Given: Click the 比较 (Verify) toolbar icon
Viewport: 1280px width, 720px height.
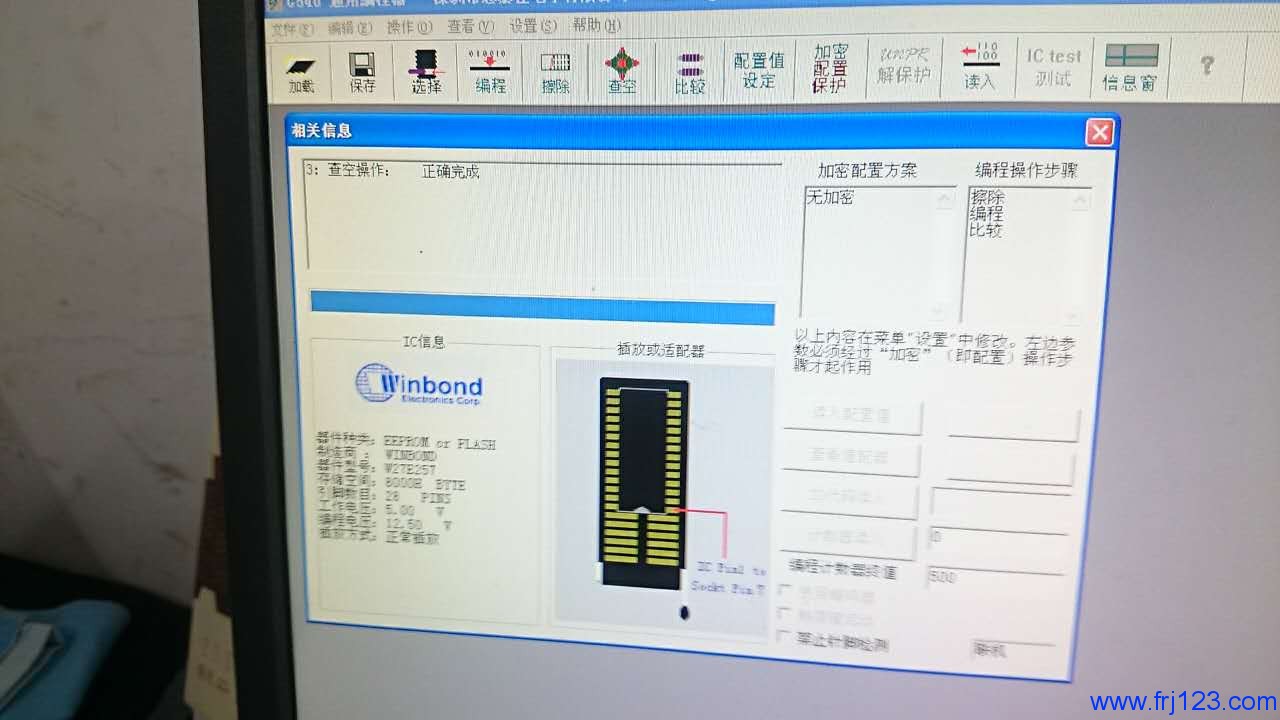Looking at the screenshot, I should click(689, 72).
